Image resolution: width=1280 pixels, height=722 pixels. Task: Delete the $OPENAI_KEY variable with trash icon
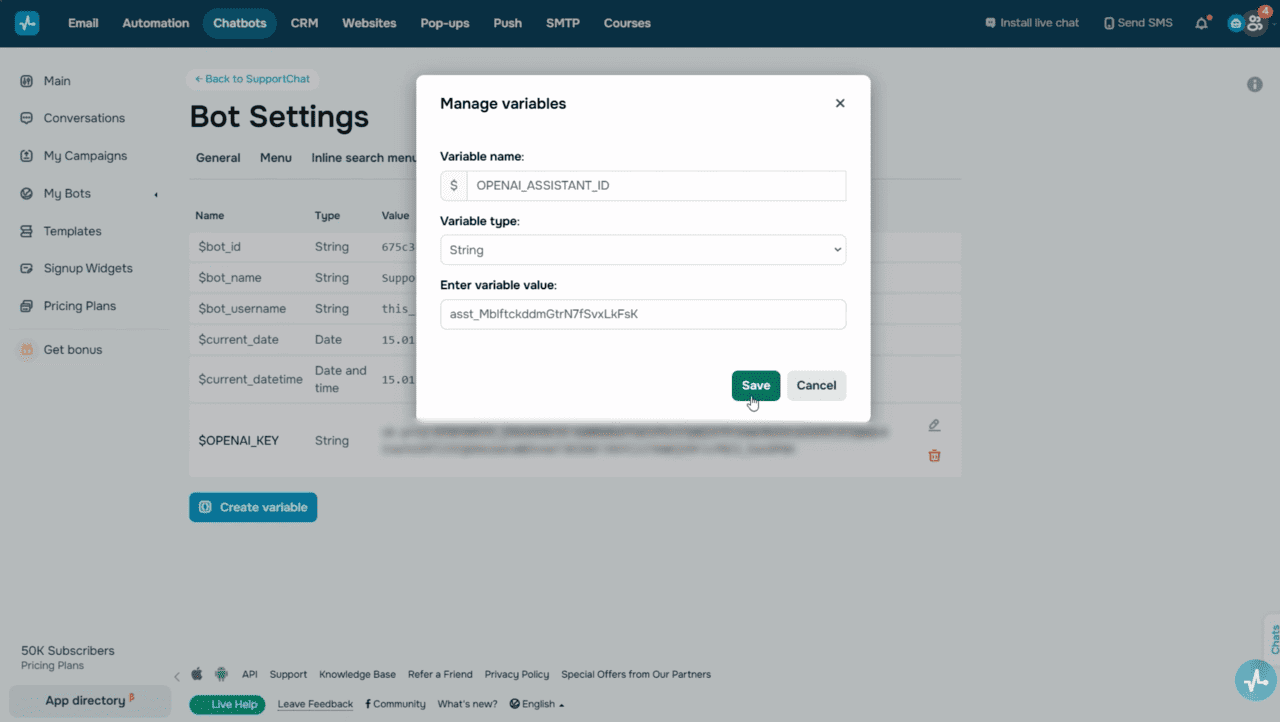click(x=934, y=456)
